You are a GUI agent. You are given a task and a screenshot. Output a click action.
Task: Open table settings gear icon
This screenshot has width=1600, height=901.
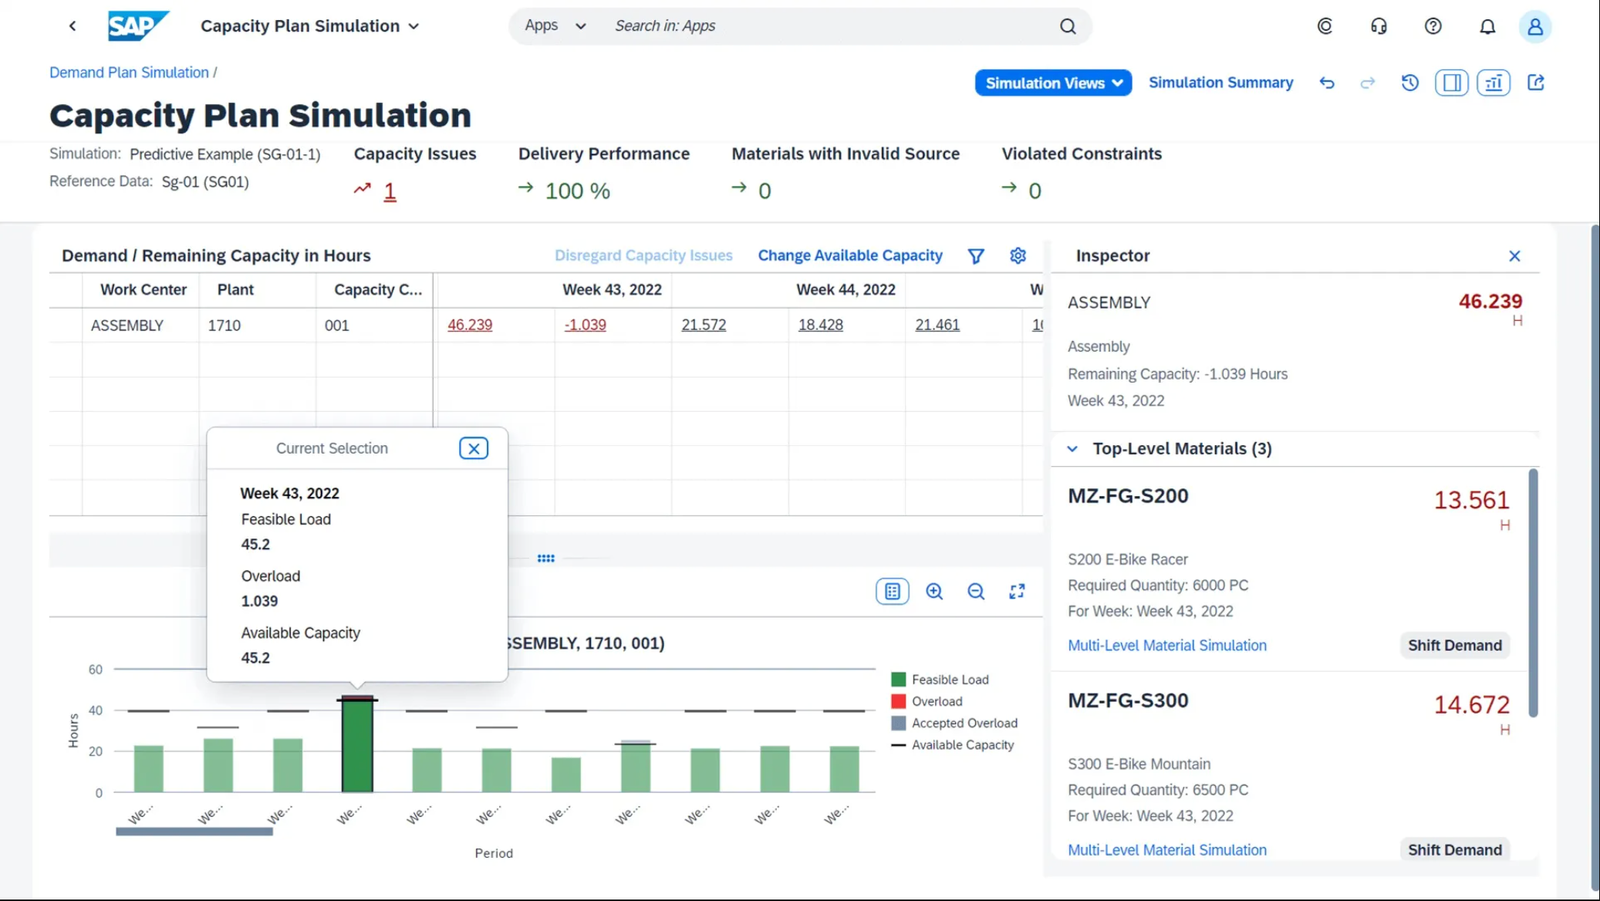1018,256
